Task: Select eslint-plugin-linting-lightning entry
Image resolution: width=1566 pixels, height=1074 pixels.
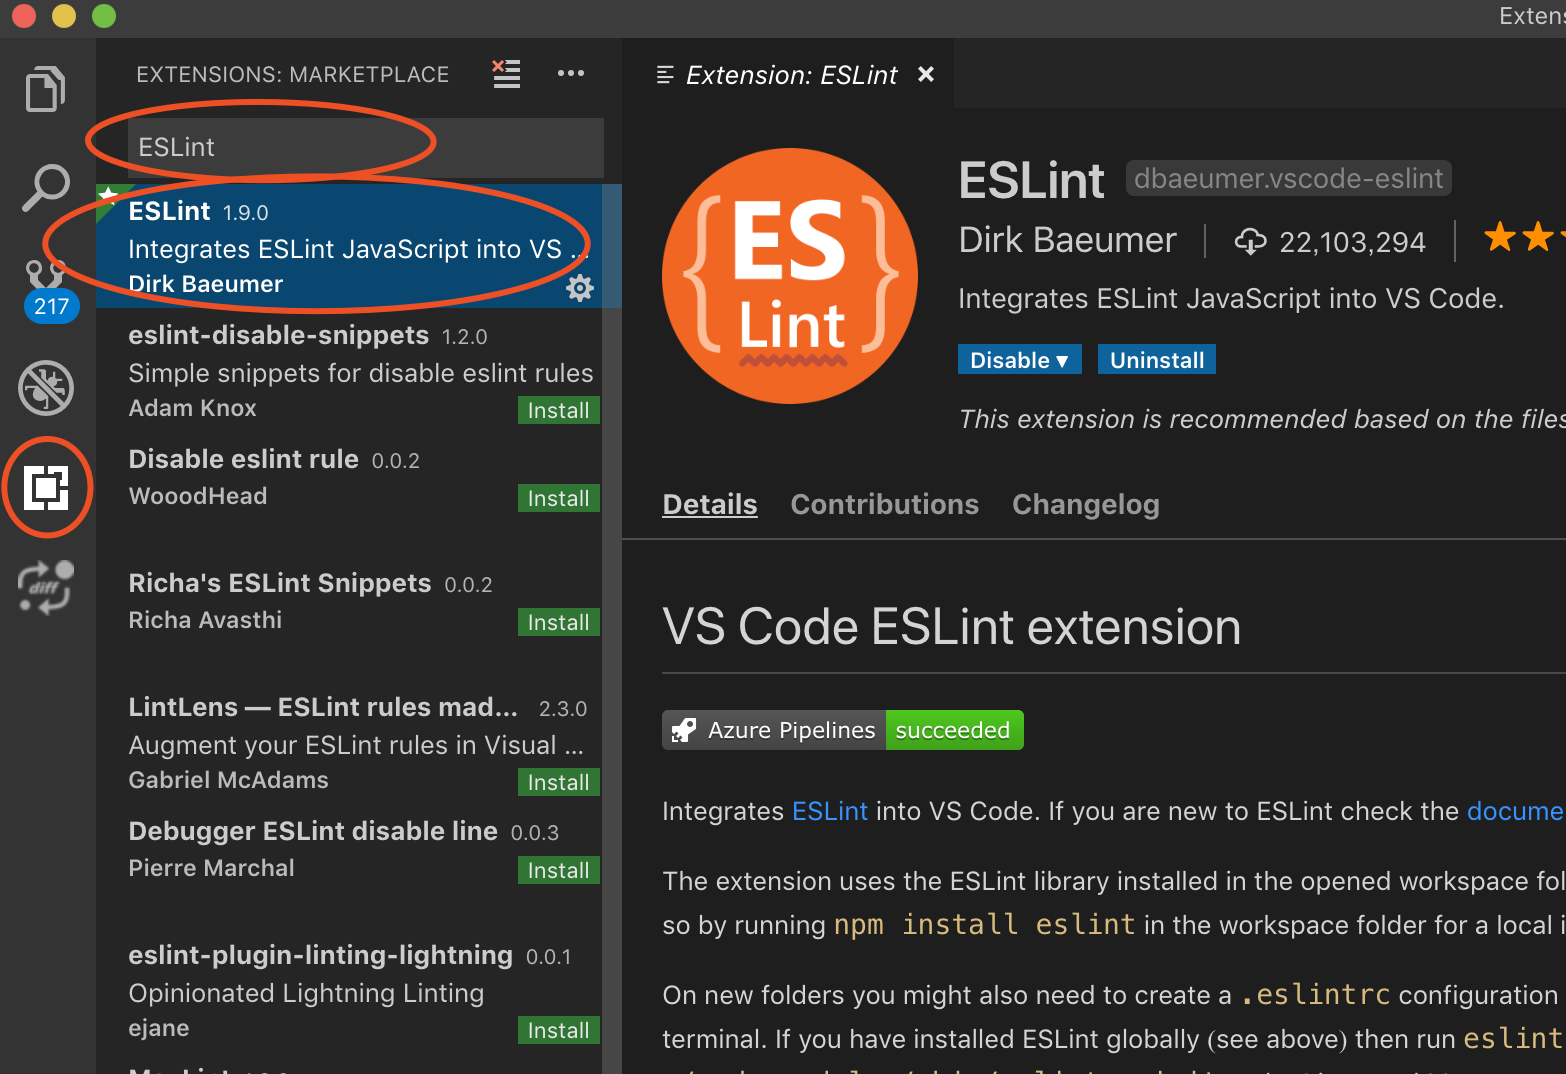Action: point(358,990)
